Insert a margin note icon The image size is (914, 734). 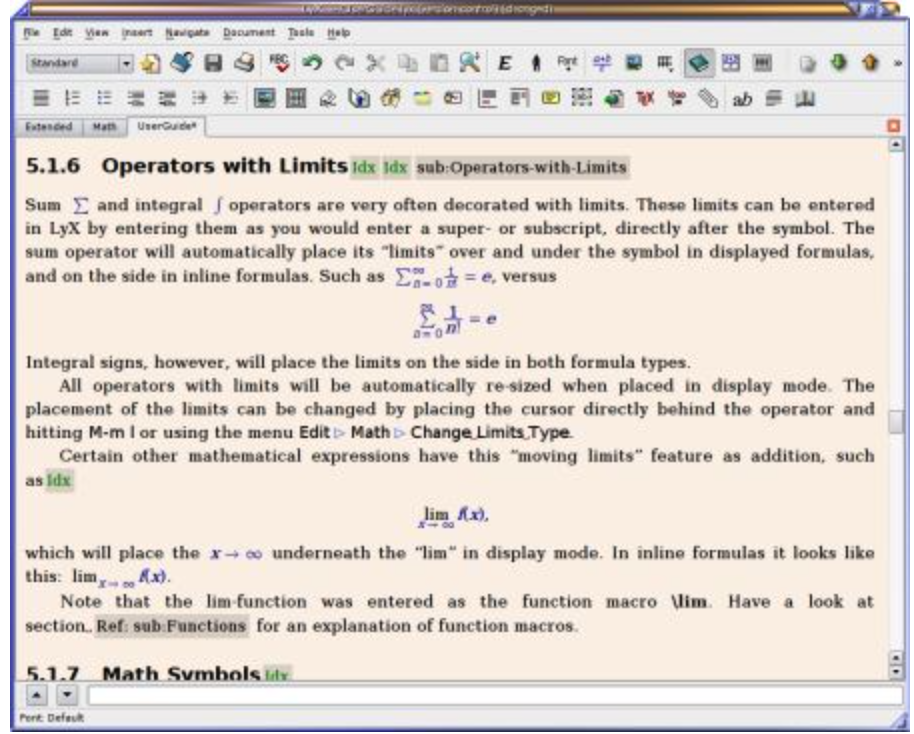click(519, 98)
